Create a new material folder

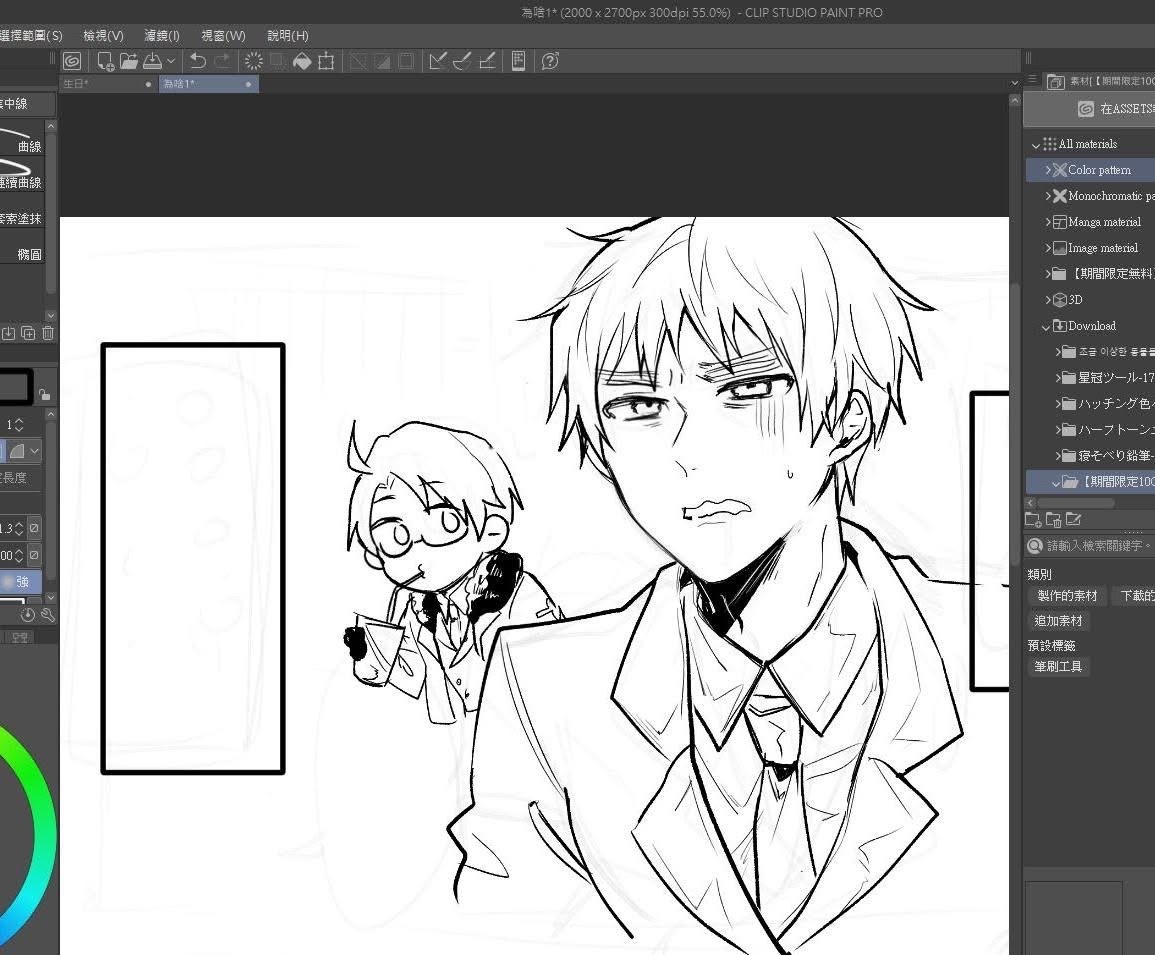(1033, 520)
